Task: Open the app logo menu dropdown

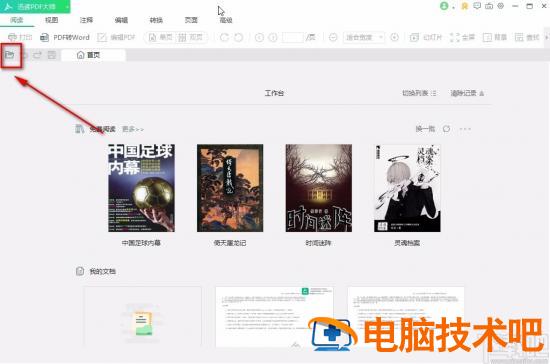Action: (66, 7)
